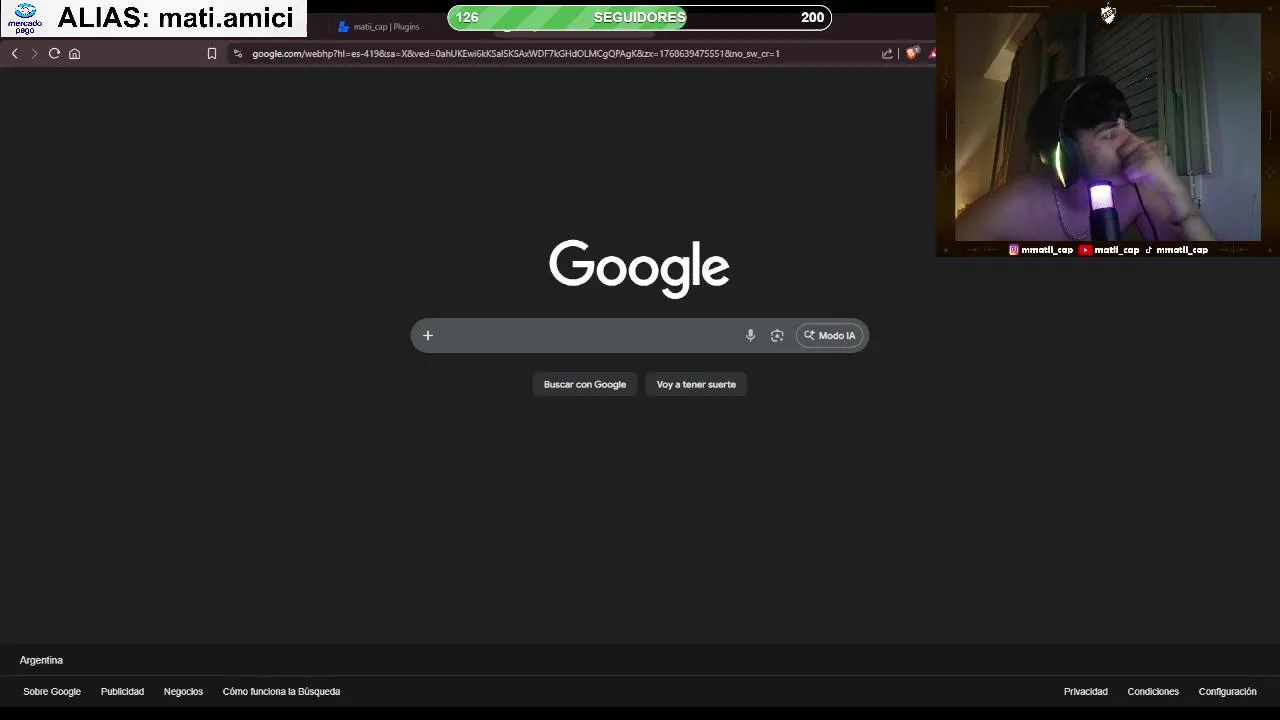Open the Privacidad footer link
1280x720 pixels.
coord(1085,691)
